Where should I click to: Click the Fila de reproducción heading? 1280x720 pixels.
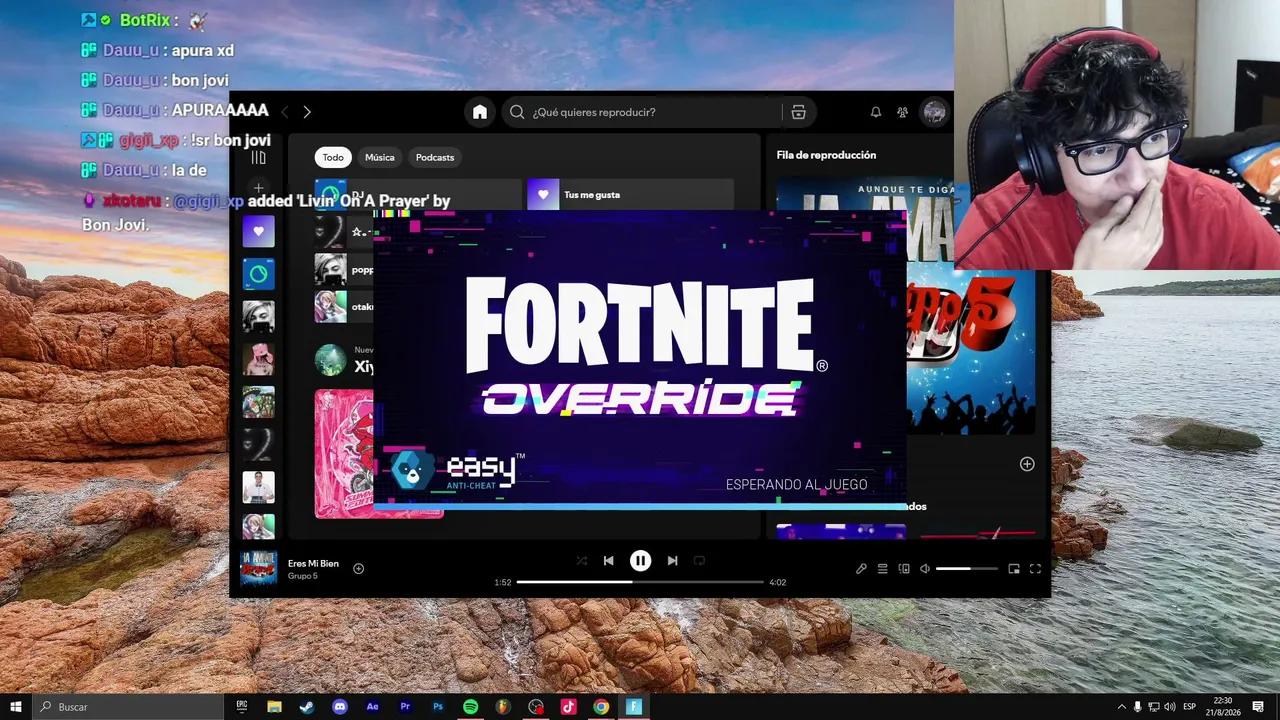point(826,155)
